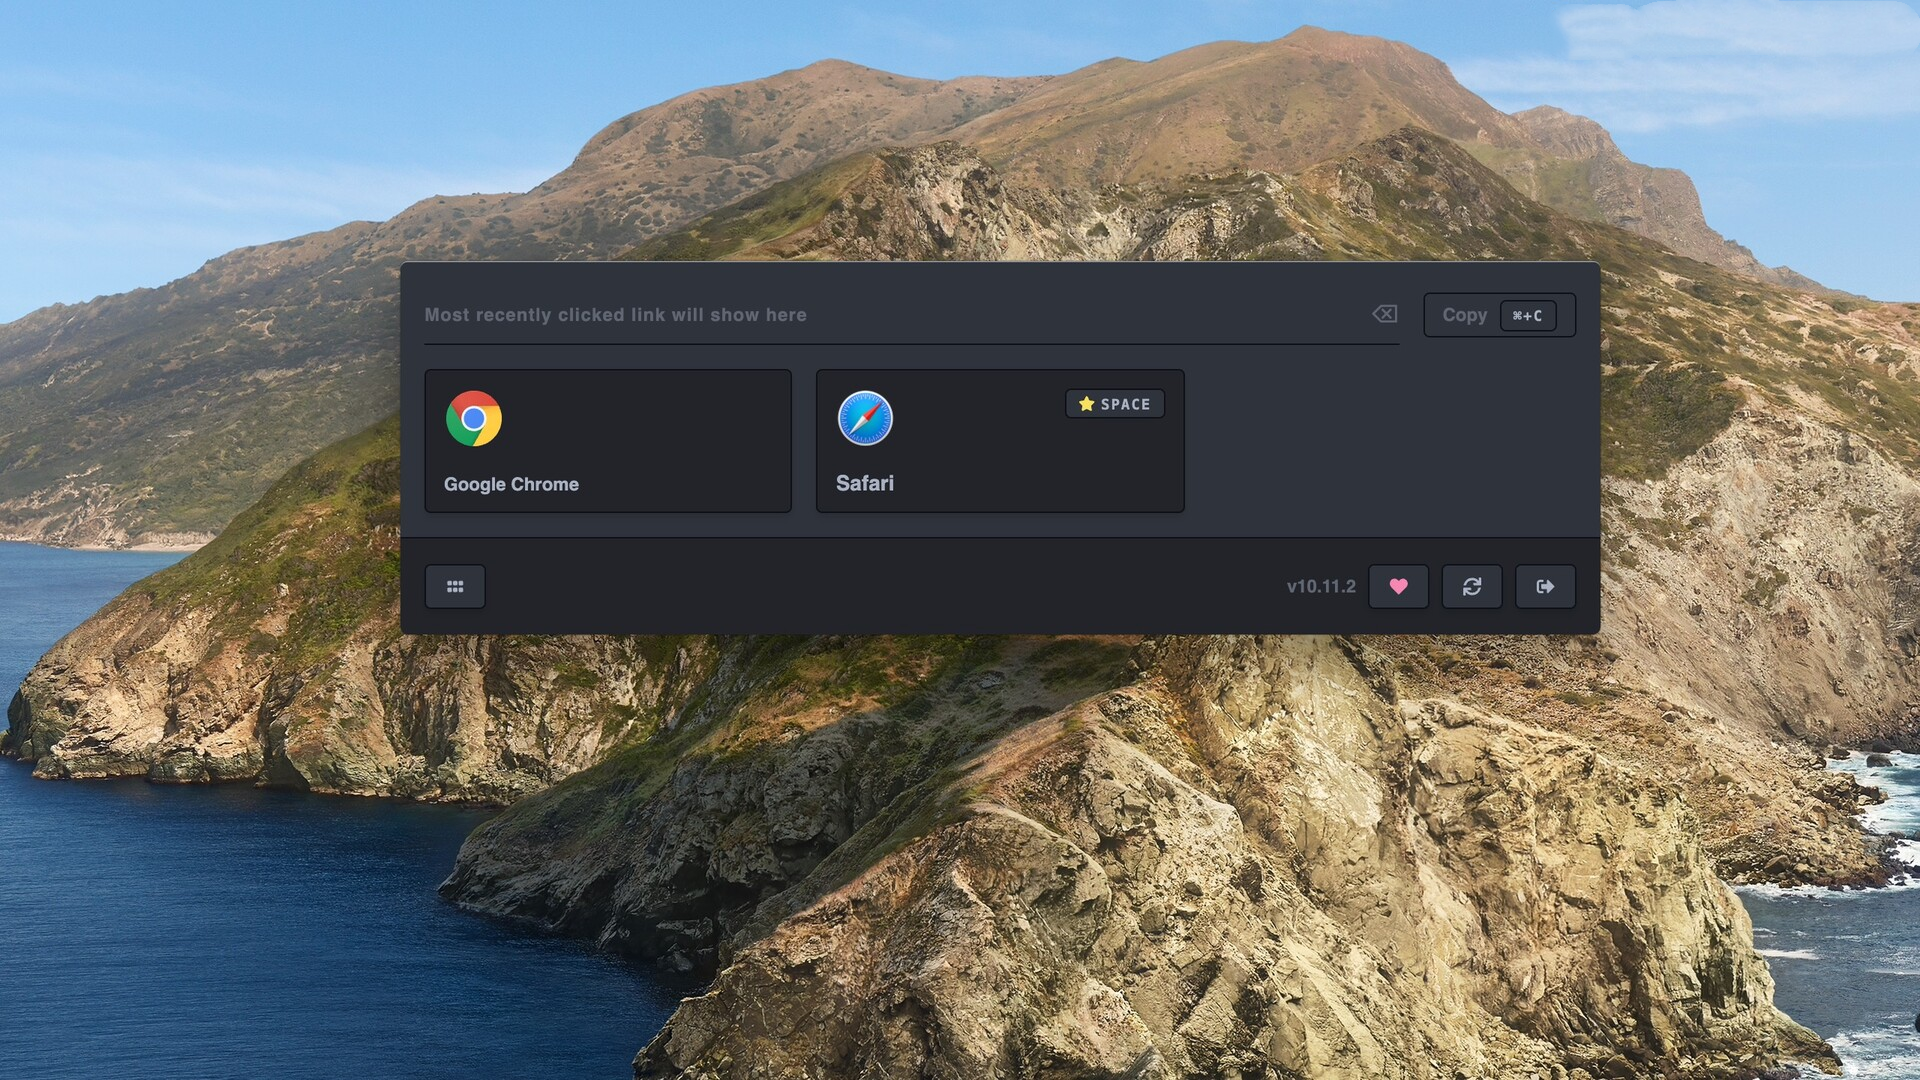The width and height of the screenshot is (1920, 1080).
Task: Open the apps grid icon in the footer
Action: click(x=455, y=586)
